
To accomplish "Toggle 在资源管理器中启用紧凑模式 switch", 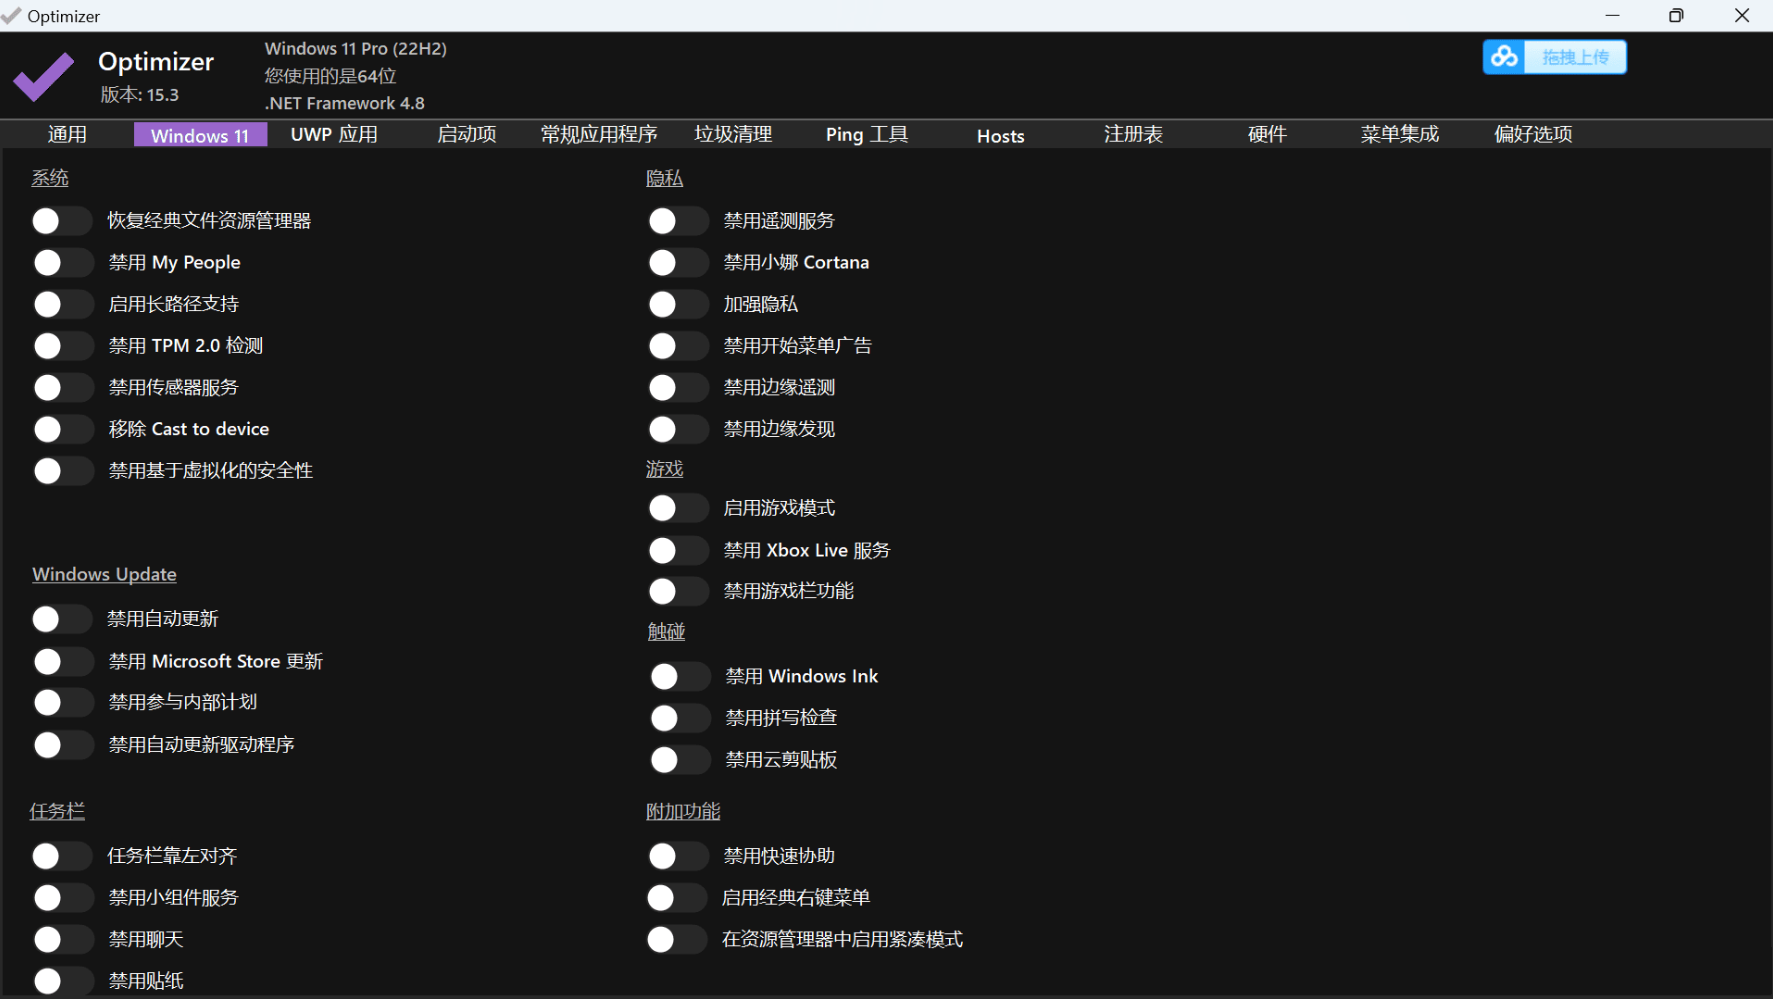I will point(675,939).
